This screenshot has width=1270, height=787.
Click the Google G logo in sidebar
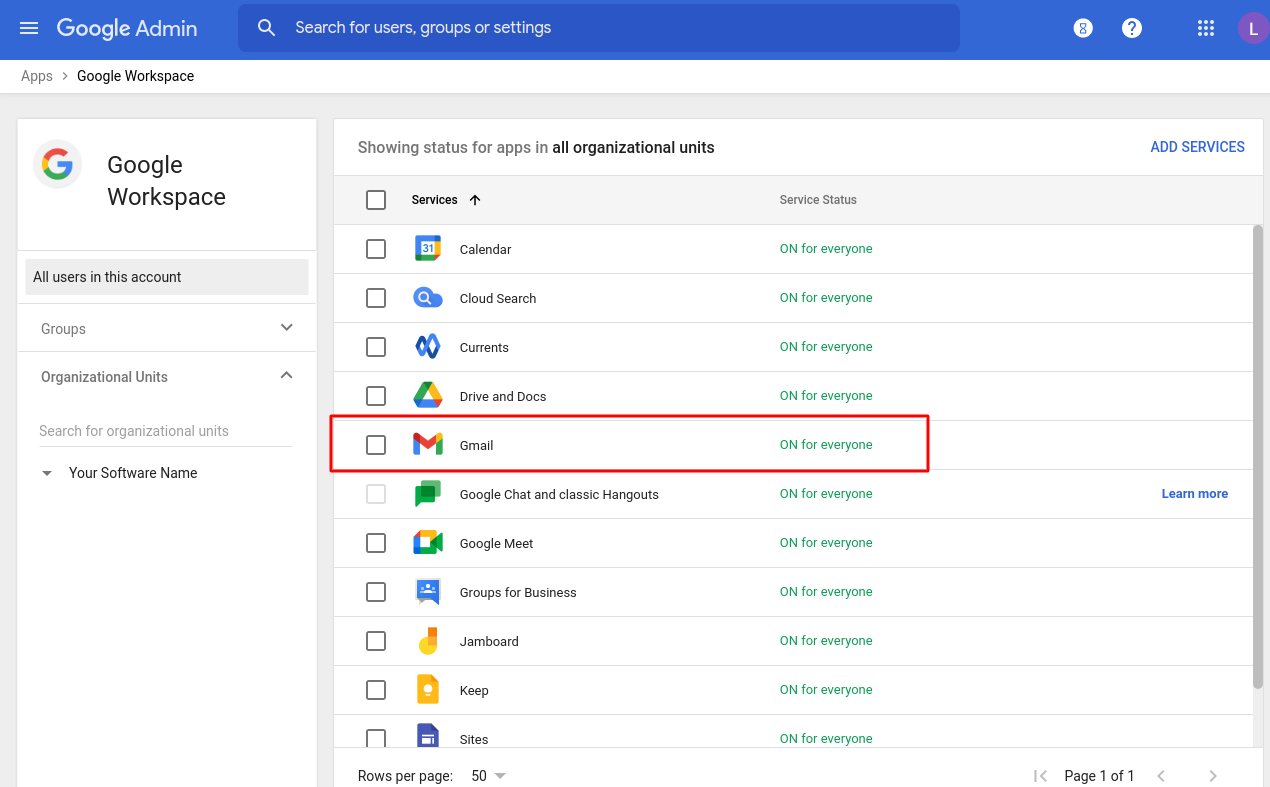[58, 164]
